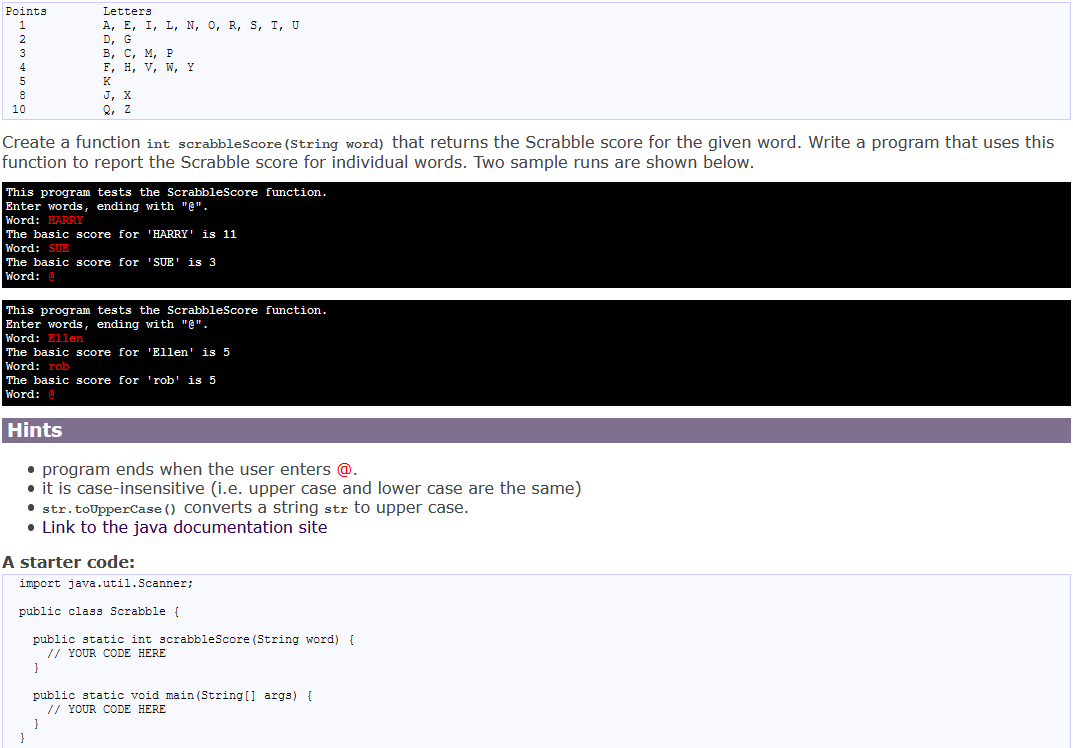The width and height of the screenshot is (1073, 748).
Task: Click code line 'import java.util.Scanner;'
Action: pos(106,583)
